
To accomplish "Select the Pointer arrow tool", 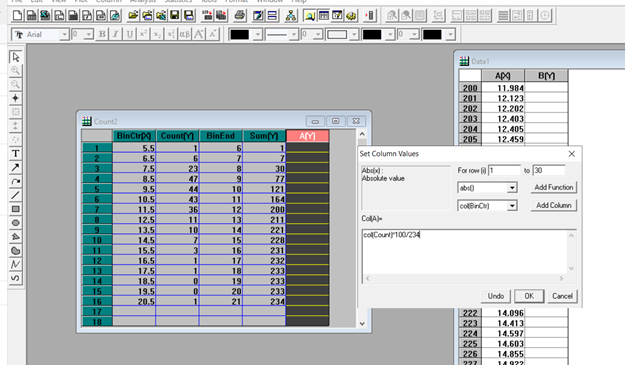I will click(x=16, y=57).
